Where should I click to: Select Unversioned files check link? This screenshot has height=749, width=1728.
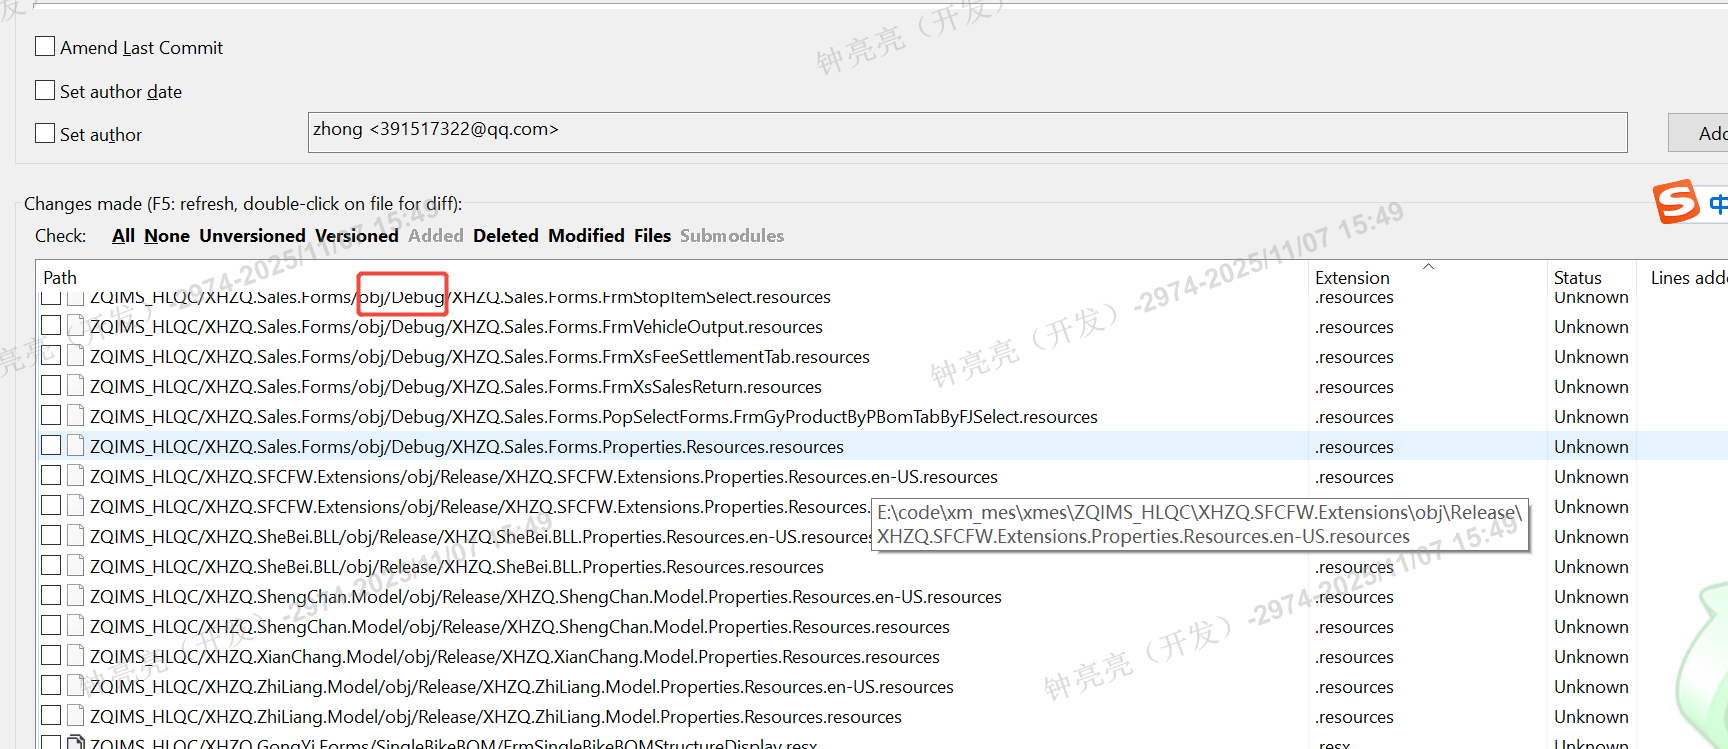click(x=252, y=236)
